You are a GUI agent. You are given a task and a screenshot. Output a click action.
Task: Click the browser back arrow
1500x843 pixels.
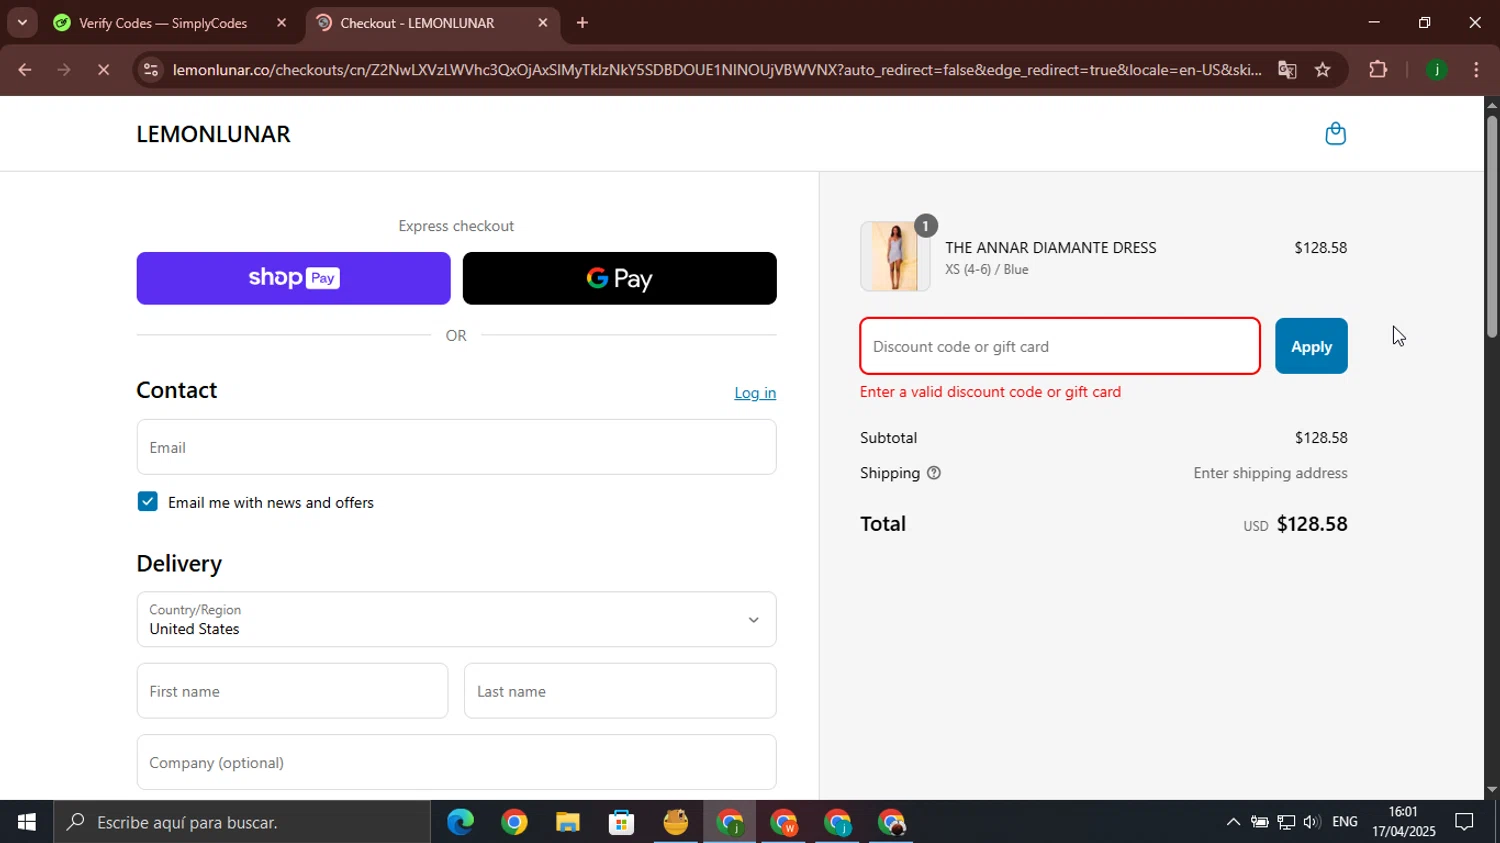[x=24, y=70]
